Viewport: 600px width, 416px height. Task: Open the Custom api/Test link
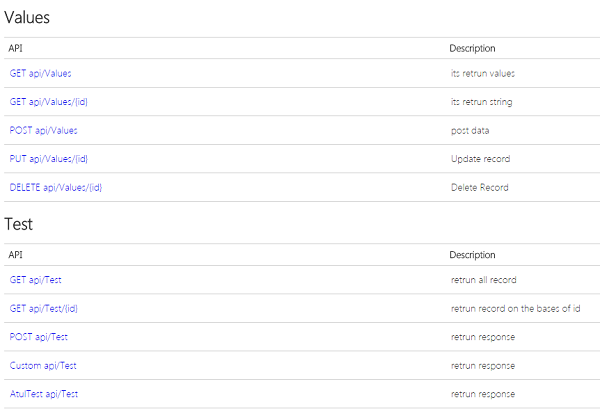point(43,366)
